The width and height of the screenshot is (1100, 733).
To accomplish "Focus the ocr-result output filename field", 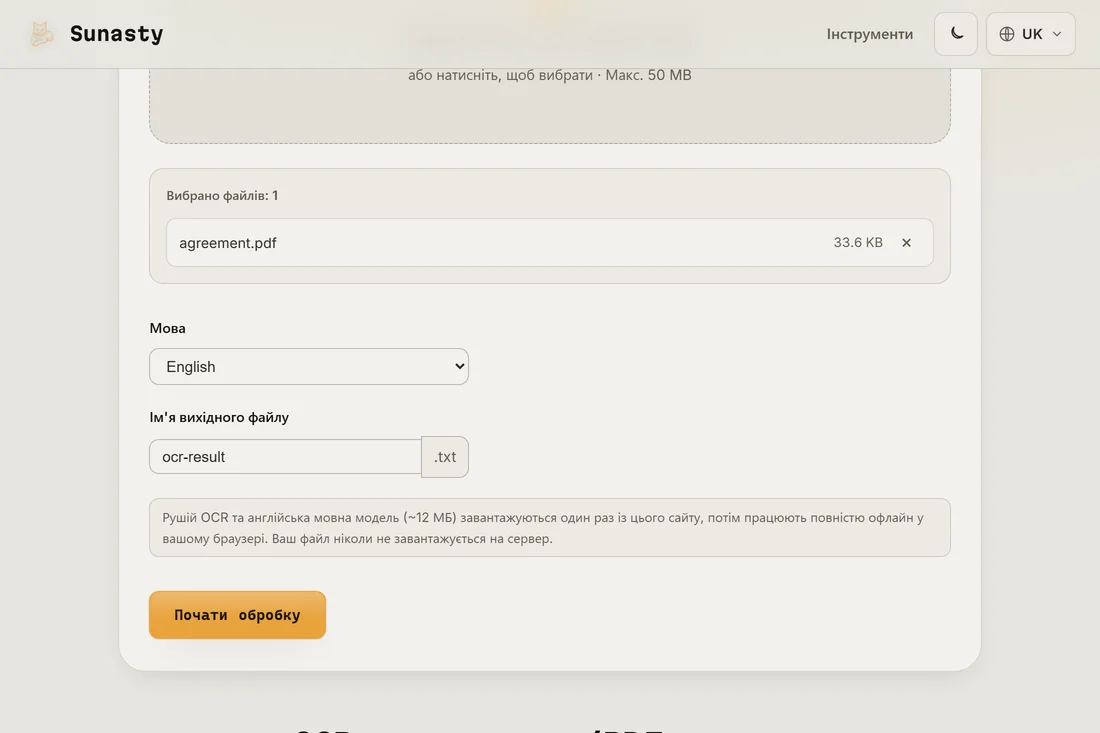I will coord(286,457).
